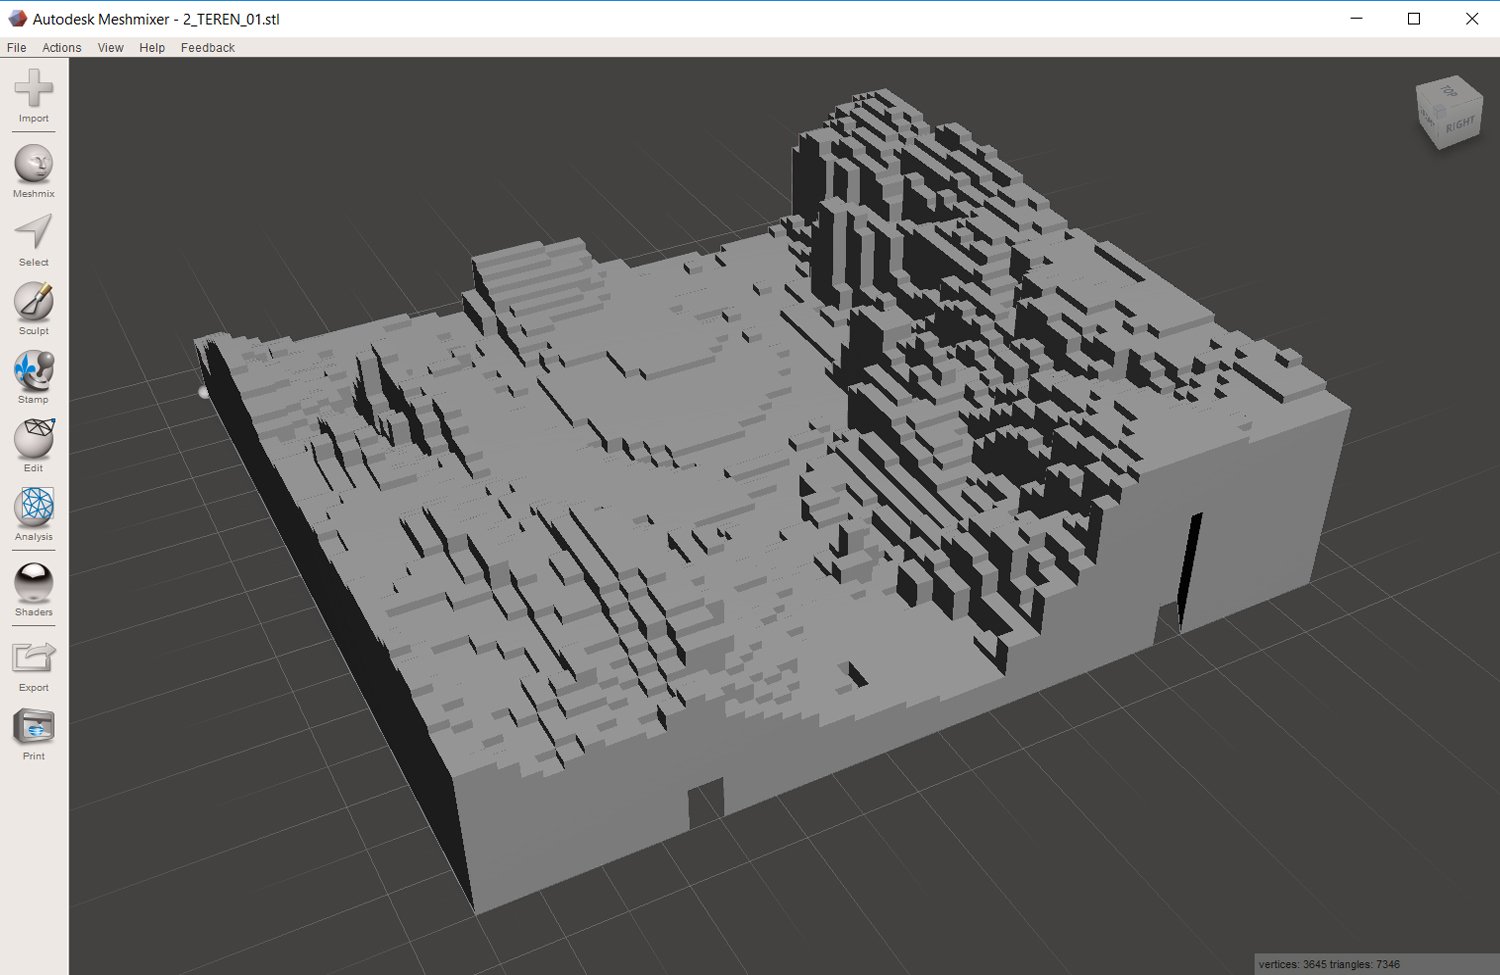Screen dimensions: 1500x975
Task: Open the Help menu
Action: point(152,47)
